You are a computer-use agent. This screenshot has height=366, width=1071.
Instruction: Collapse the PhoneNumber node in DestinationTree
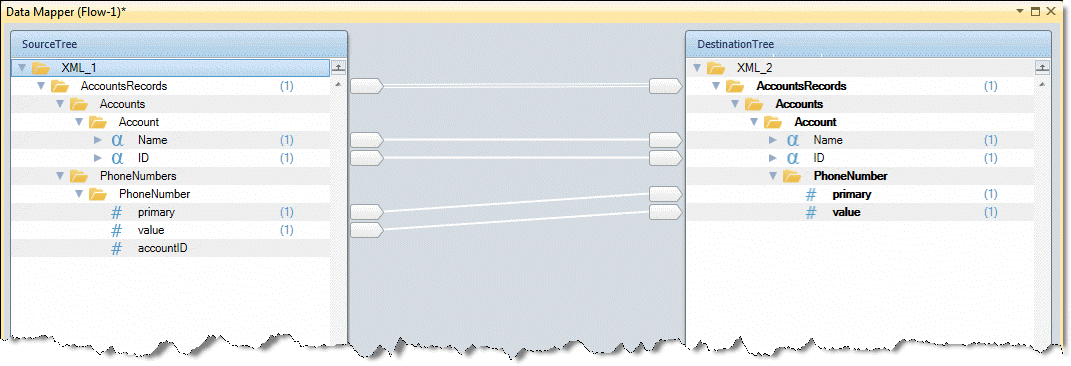click(773, 176)
